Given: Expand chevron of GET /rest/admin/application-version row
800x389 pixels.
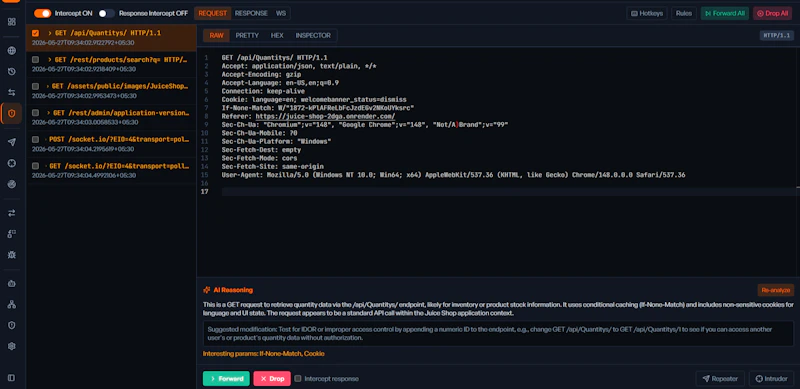Looking at the screenshot, I should (48, 113).
